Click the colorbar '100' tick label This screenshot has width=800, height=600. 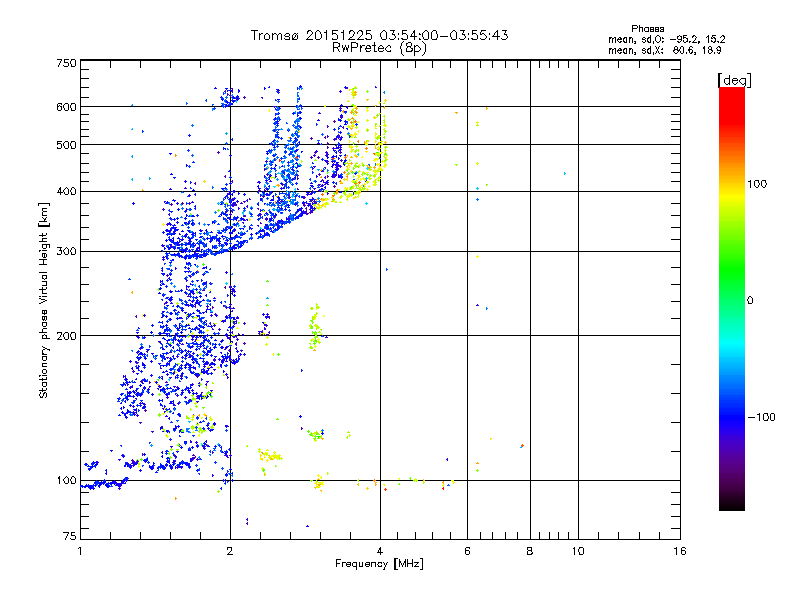pos(757,184)
